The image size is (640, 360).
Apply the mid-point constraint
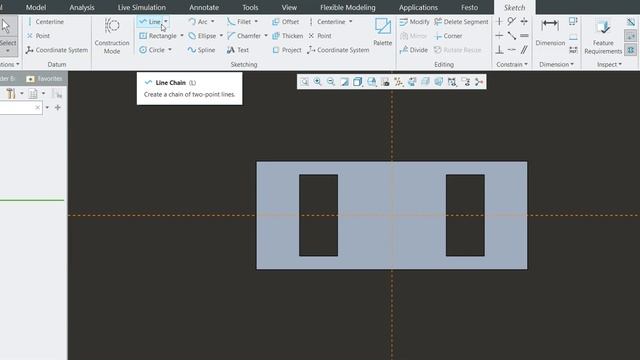(x=511, y=36)
